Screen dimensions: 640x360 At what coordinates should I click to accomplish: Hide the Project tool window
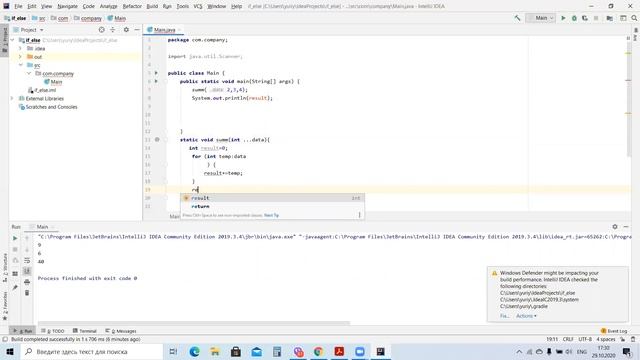pos(137,30)
